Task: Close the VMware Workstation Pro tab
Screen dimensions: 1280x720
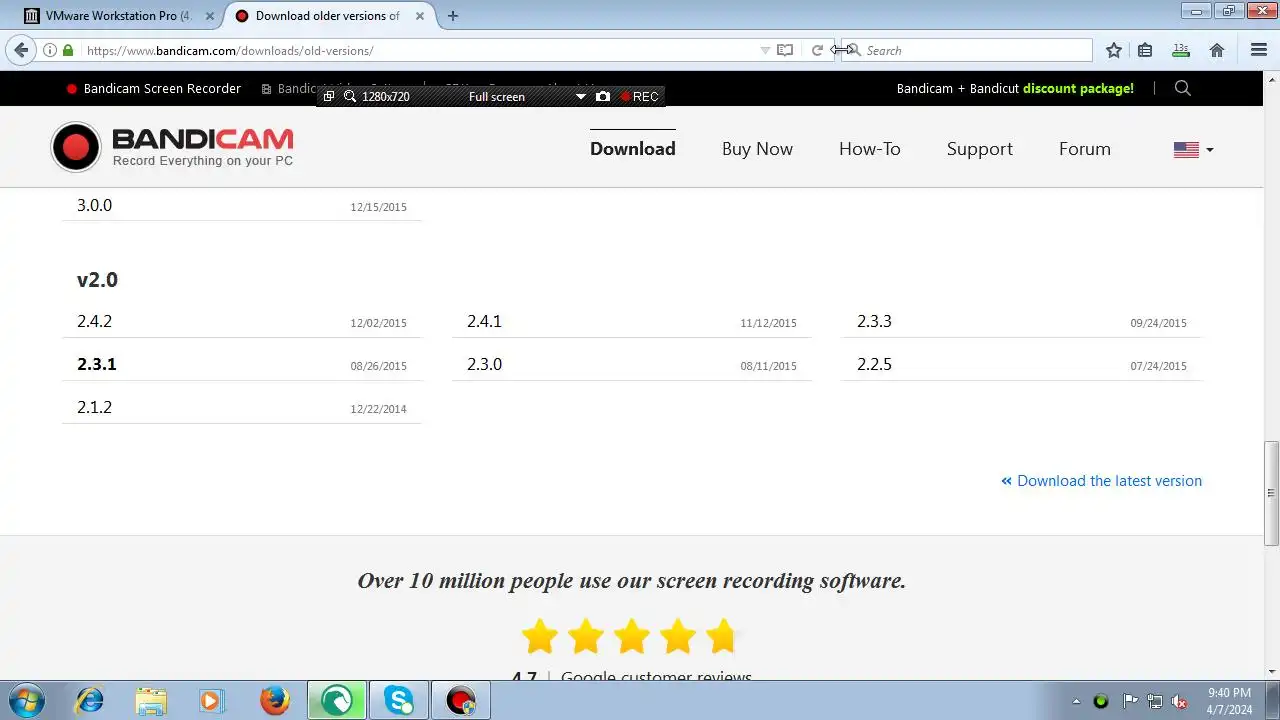Action: [210, 15]
